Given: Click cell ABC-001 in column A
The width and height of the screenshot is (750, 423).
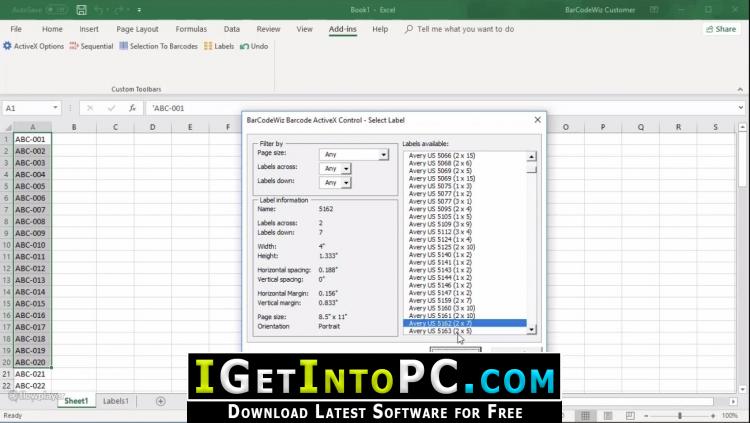Looking at the screenshot, I should pyautogui.click(x=33, y=139).
